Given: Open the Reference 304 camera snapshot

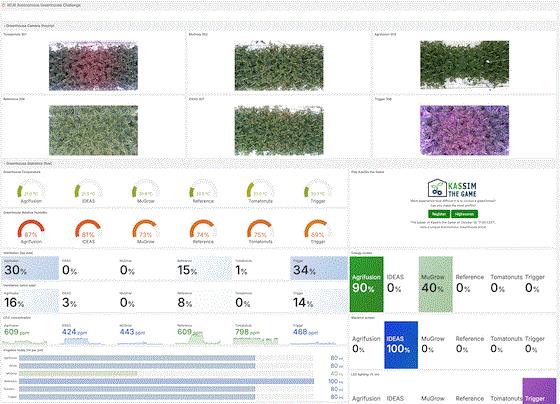Looking at the screenshot, I should (x=93, y=130).
